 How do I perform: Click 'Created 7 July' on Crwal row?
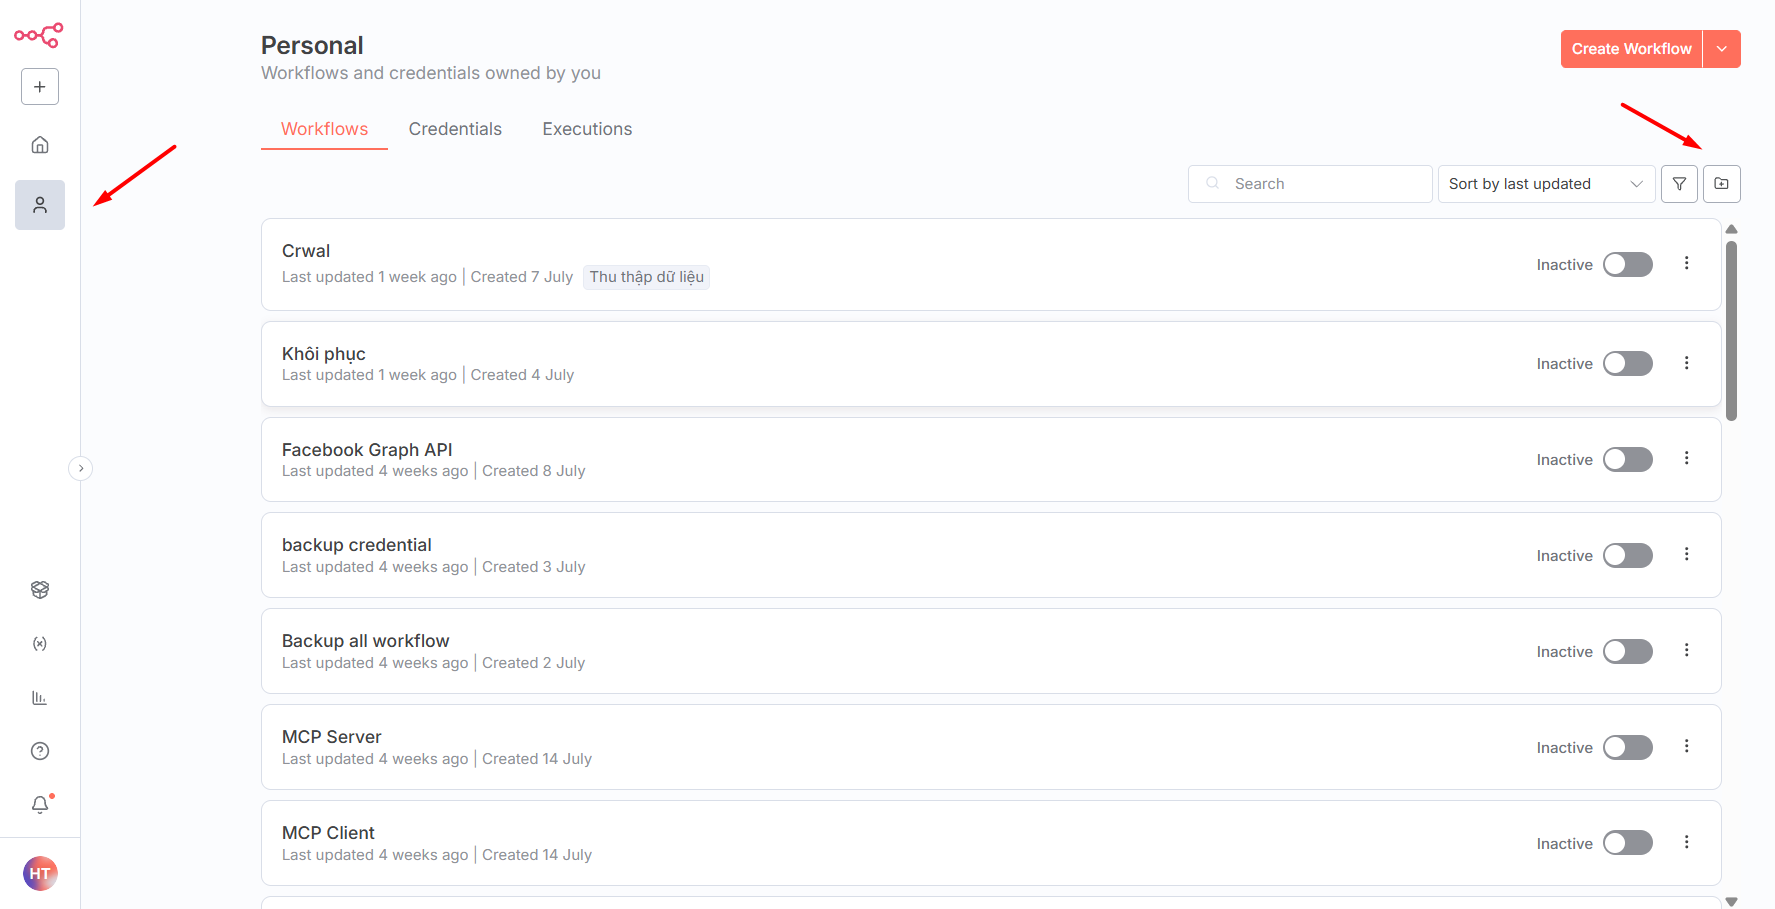tap(522, 277)
